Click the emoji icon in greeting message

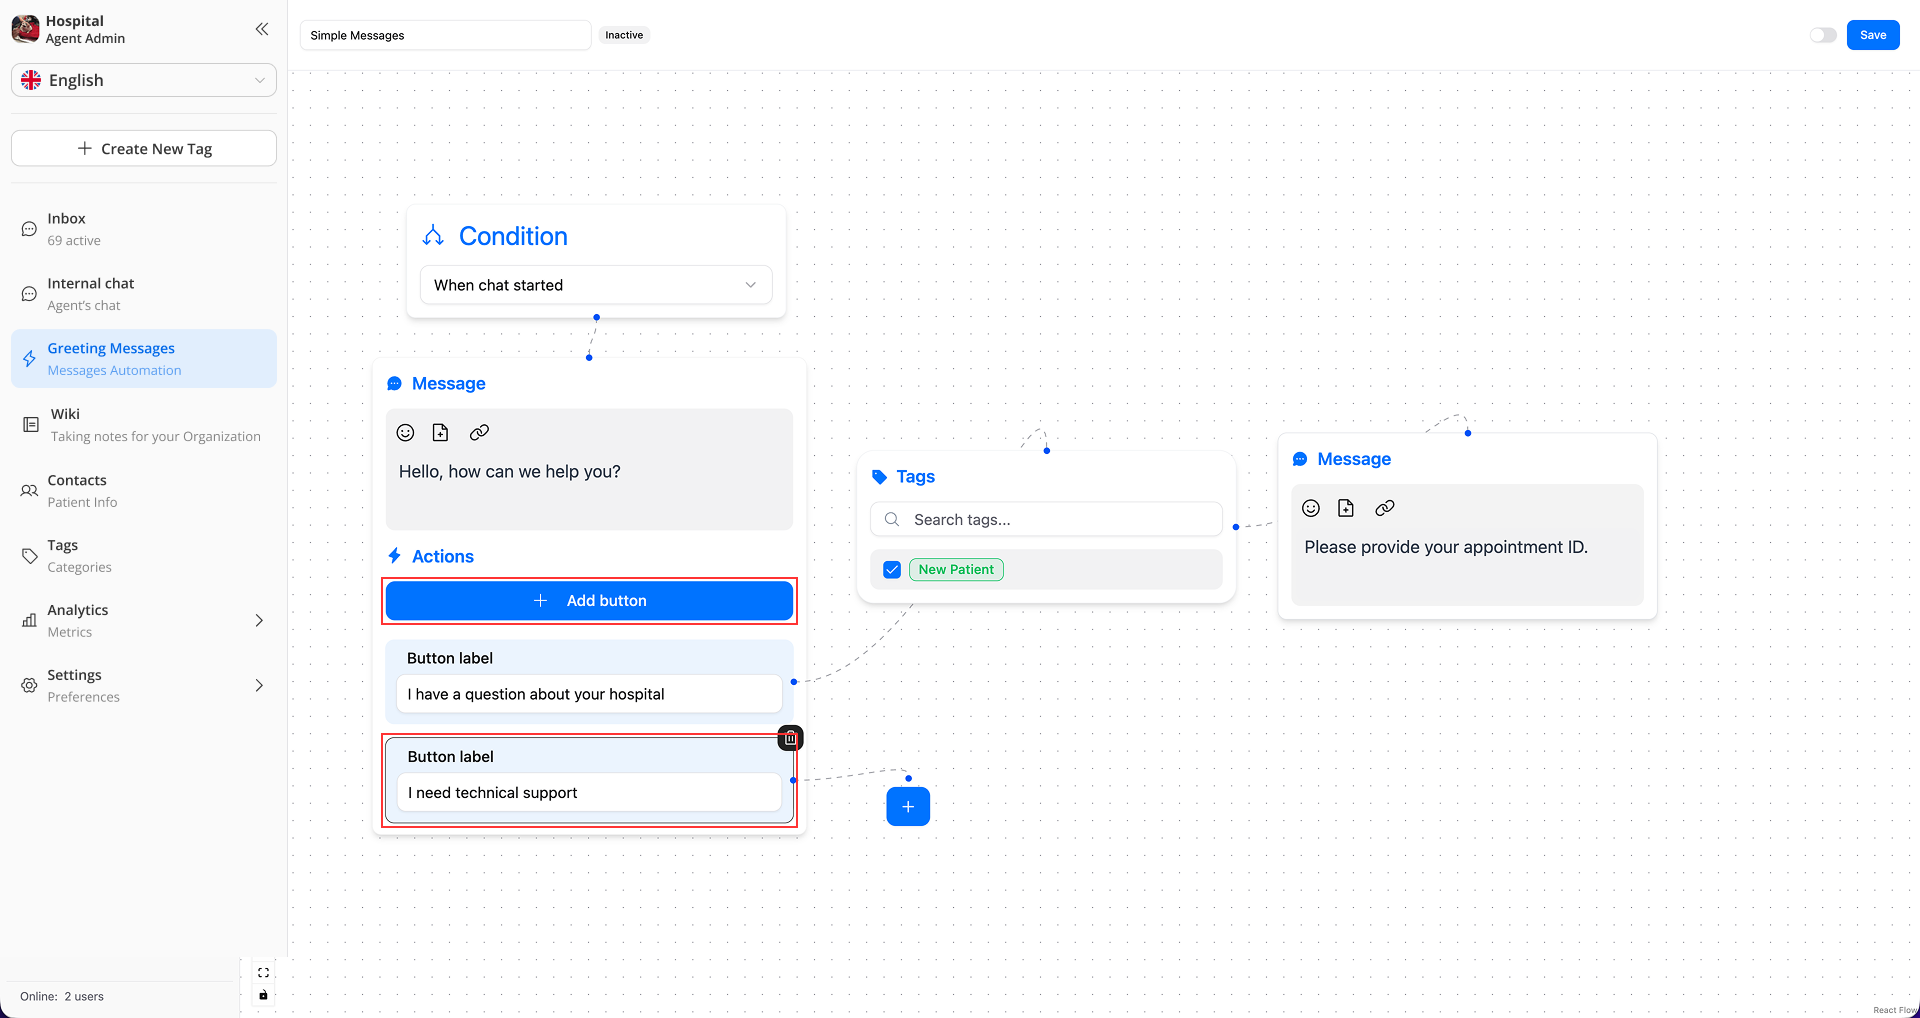(405, 432)
